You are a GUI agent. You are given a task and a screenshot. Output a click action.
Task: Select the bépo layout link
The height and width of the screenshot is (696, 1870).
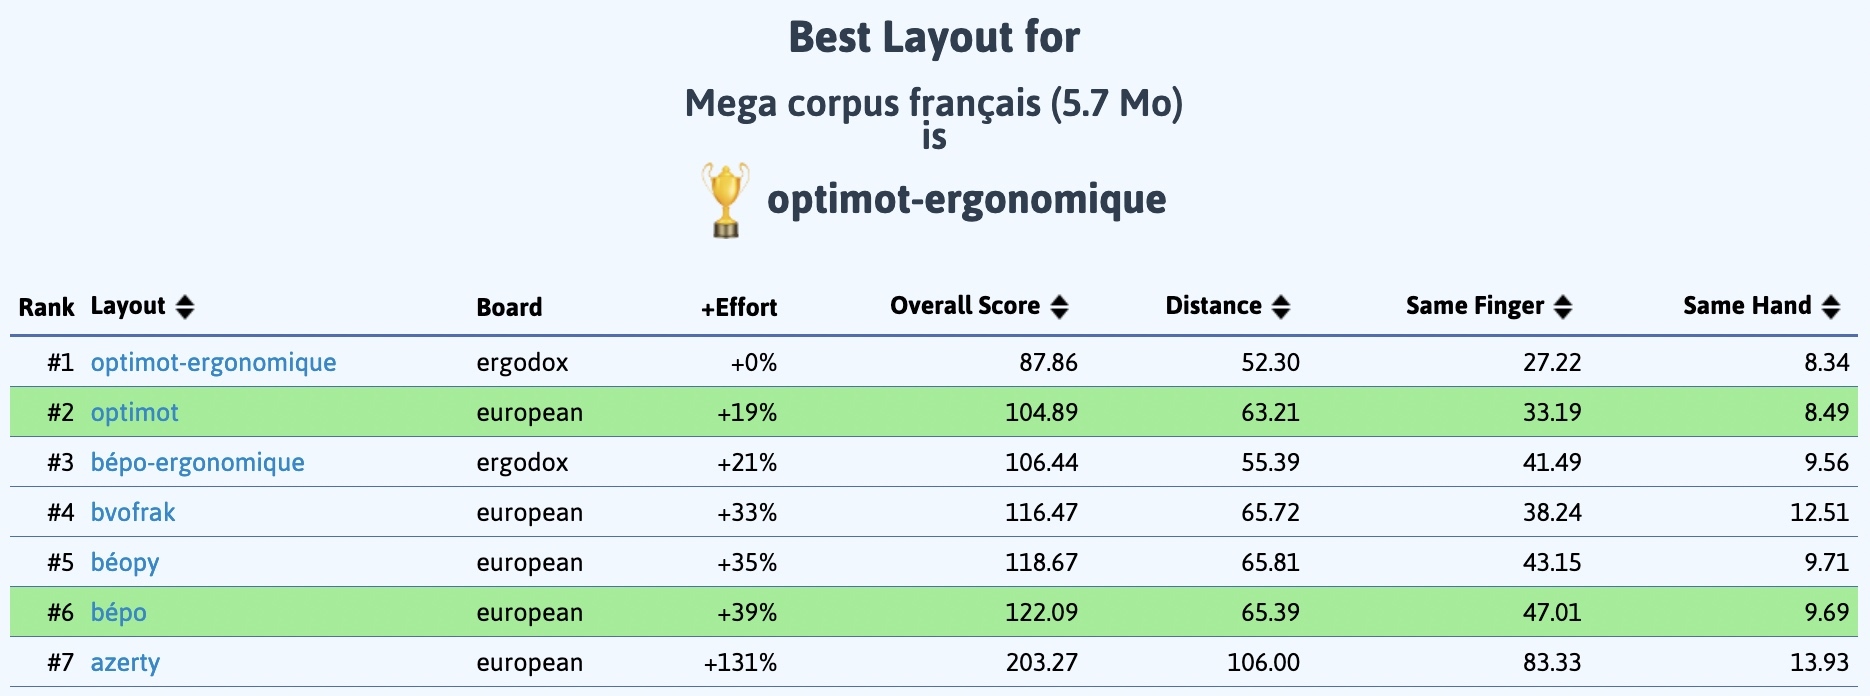click(117, 612)
